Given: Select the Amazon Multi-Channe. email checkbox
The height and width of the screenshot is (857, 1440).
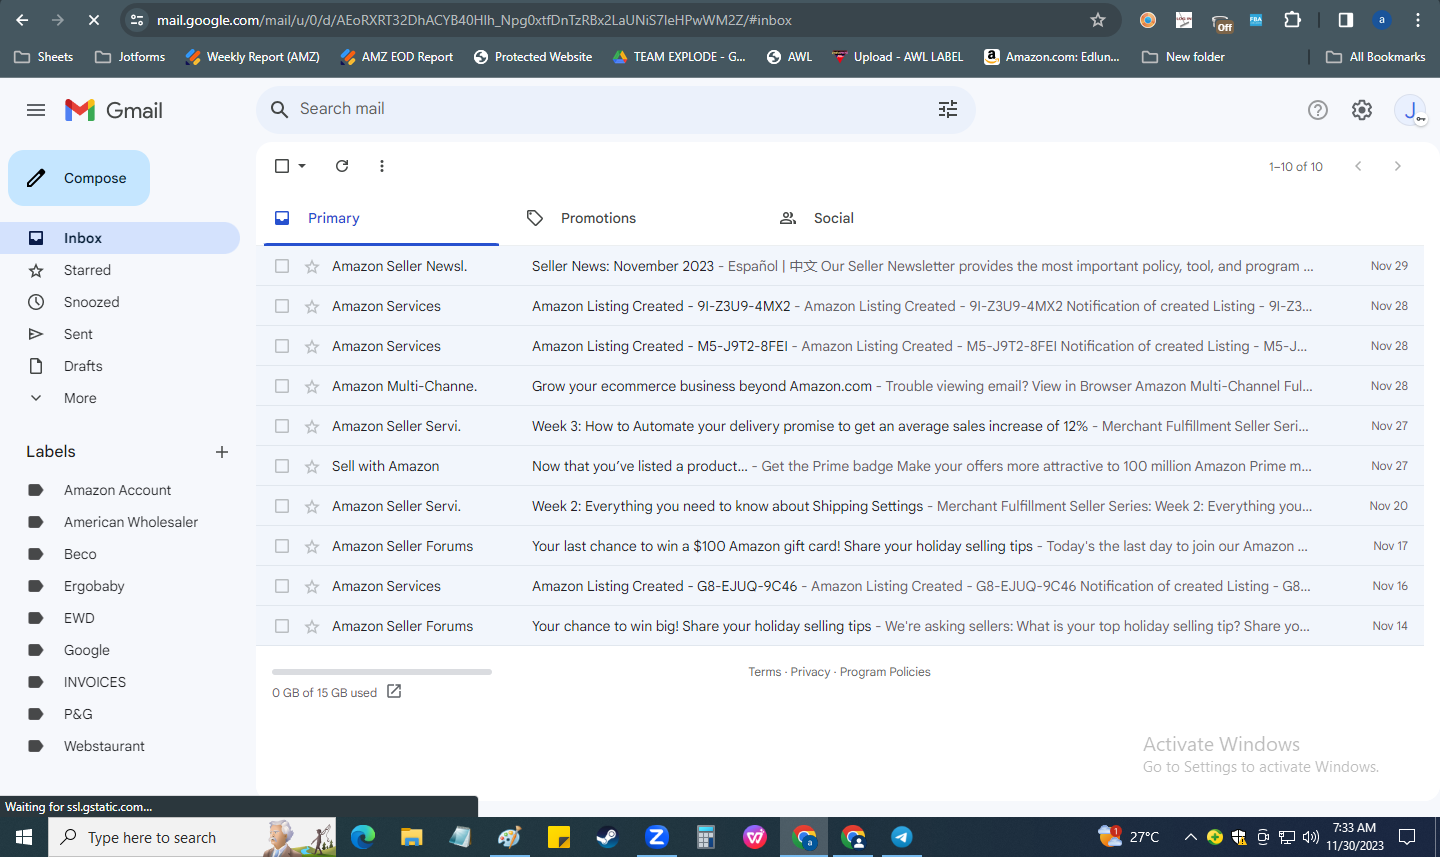Looking at the screenshot, I should click(x=282, y=386).
